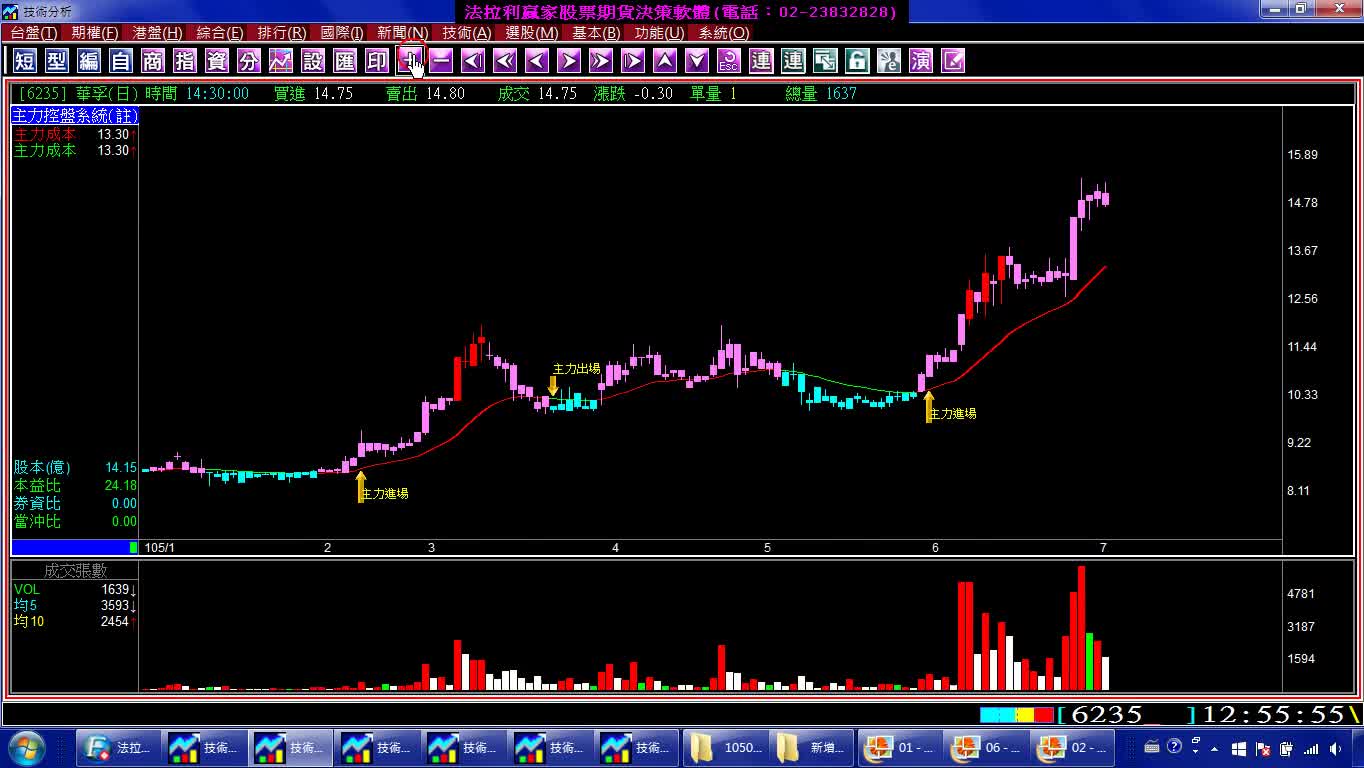Image resolution: width=1364 pixels, height=768 pixels.
Task: Click the blue progress bar below chart
Action: click(75, 547)
